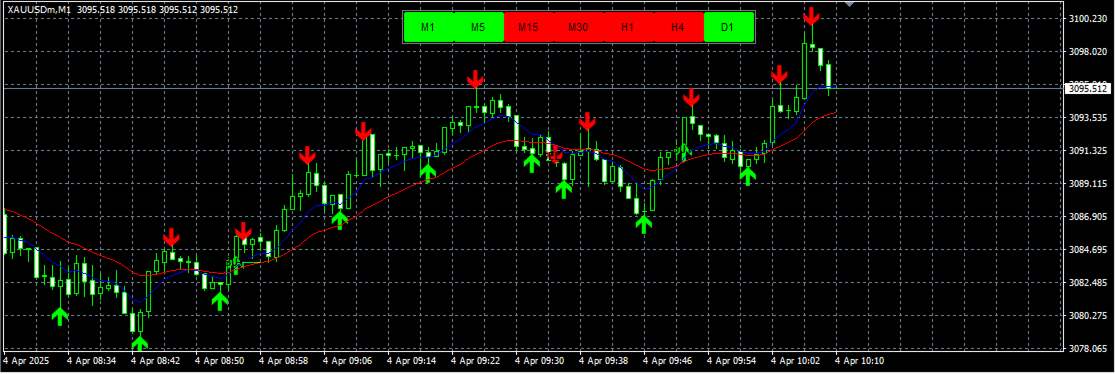Open the D1 daily timeframe
Screen dimensions: 1115x374
(x=727, y=28)
